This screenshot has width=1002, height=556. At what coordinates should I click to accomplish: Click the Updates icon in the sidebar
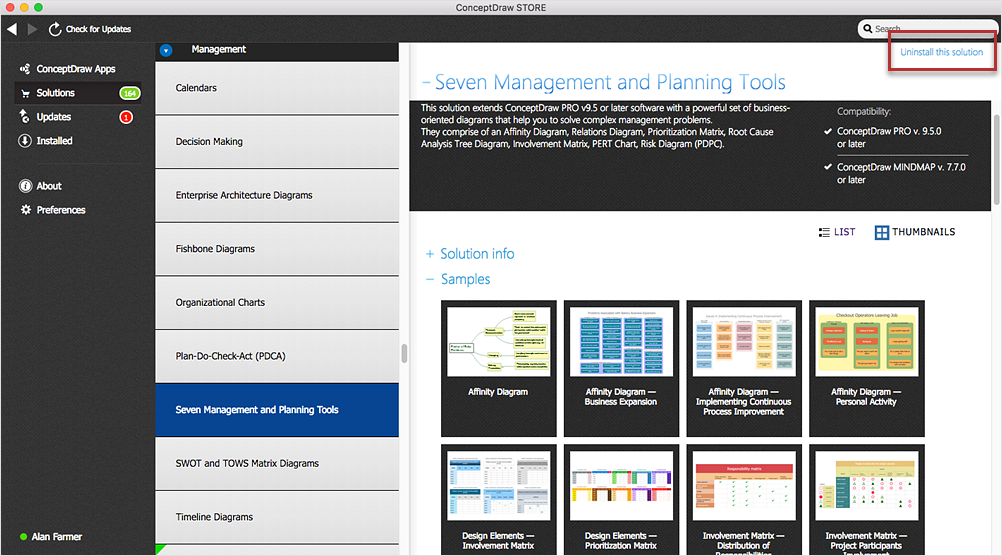(x=25, y=116)
